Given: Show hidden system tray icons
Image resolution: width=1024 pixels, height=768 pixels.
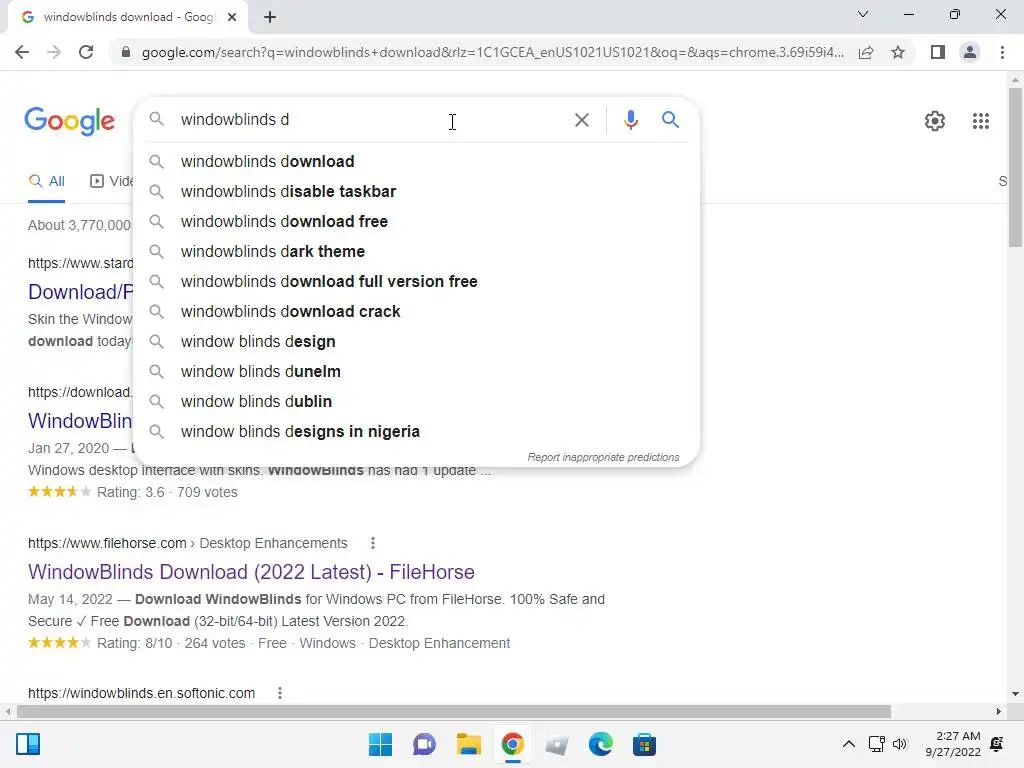Looking at the screenshot, I should [x=848, y=744].
